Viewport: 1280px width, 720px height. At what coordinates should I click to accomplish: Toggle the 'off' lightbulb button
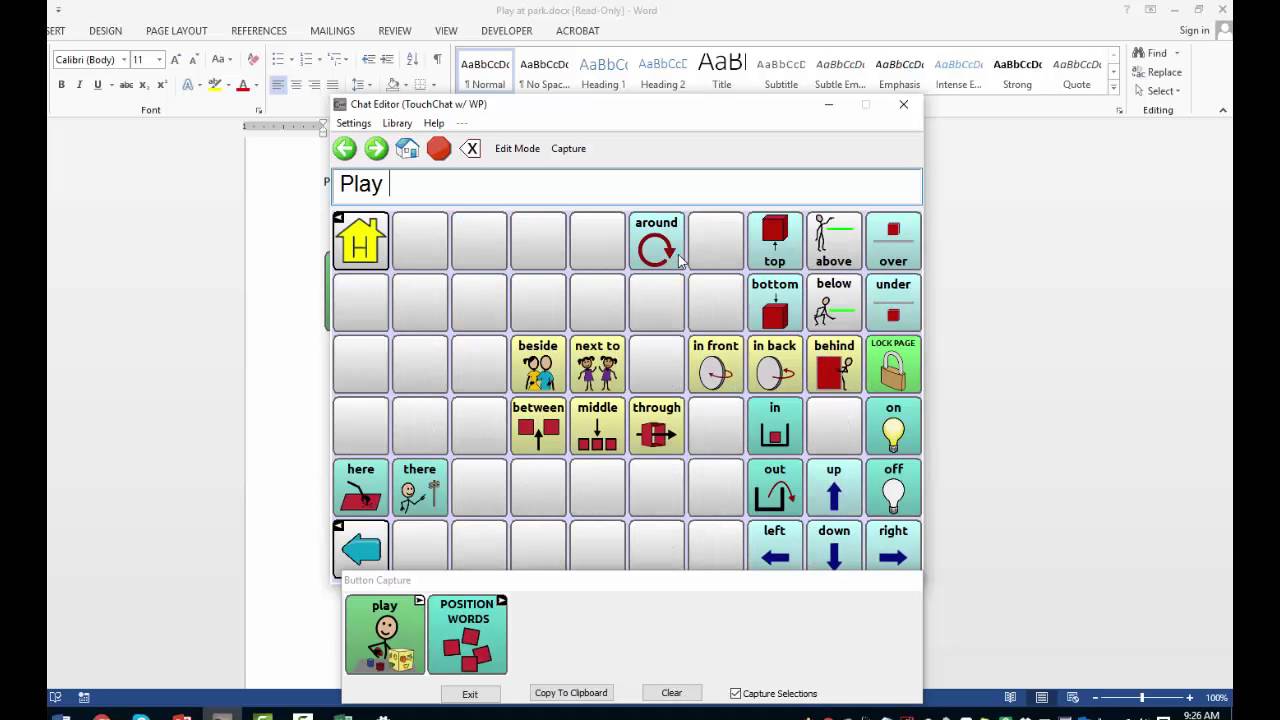tap(893, 488)
